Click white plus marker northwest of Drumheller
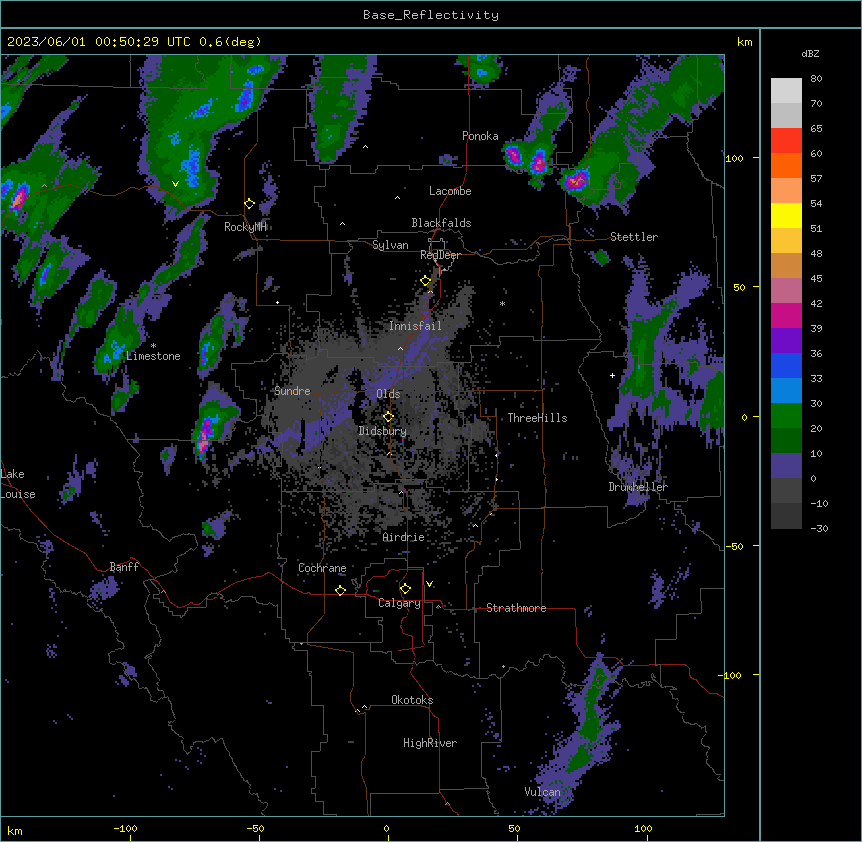862x842 pixels. pyautogui.click(x=612, y=375)
